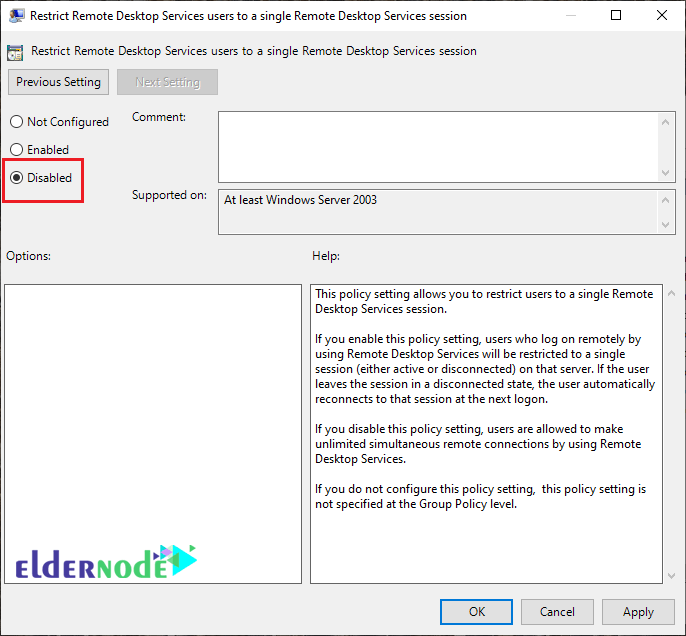Click the policy setting icon beside heading
Image resolution: width=686 pixels, height=636 pixels.
click(x=15, y=52)
